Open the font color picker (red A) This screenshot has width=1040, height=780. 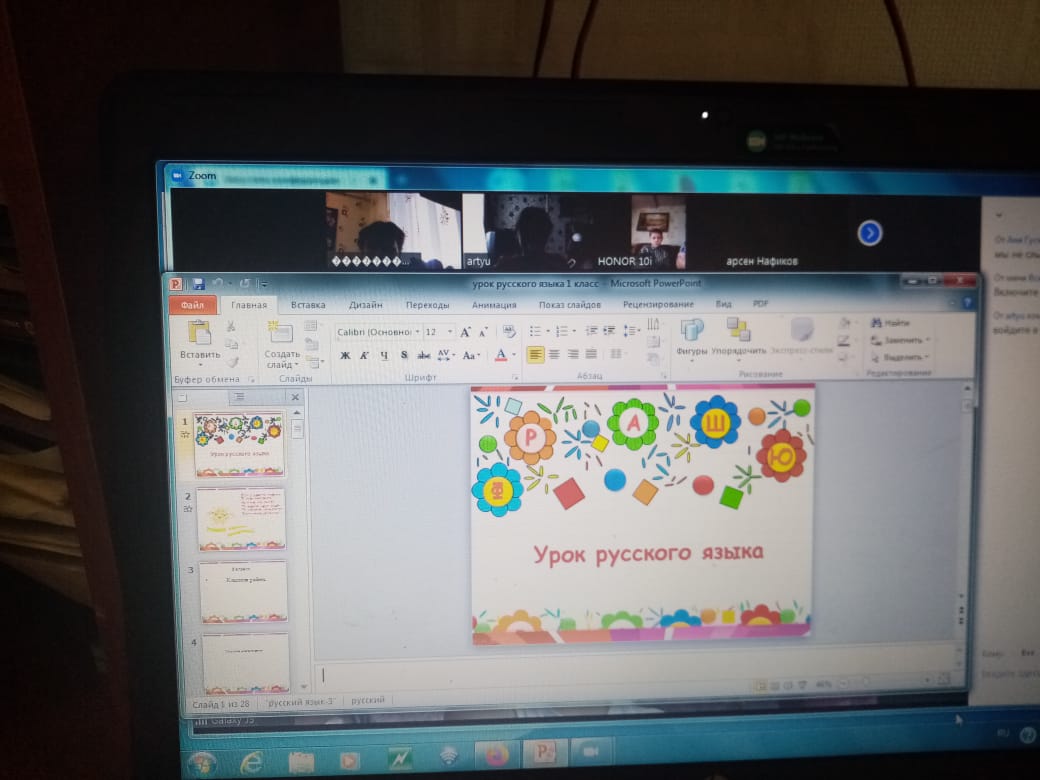point(501,355)
